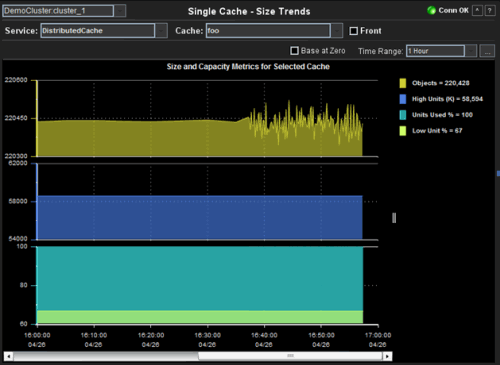This screenshot has width=500, height=365.
Task: Open the DemoCluster:cluster_1 dropdown arrow
Action: tap(120, 11)
